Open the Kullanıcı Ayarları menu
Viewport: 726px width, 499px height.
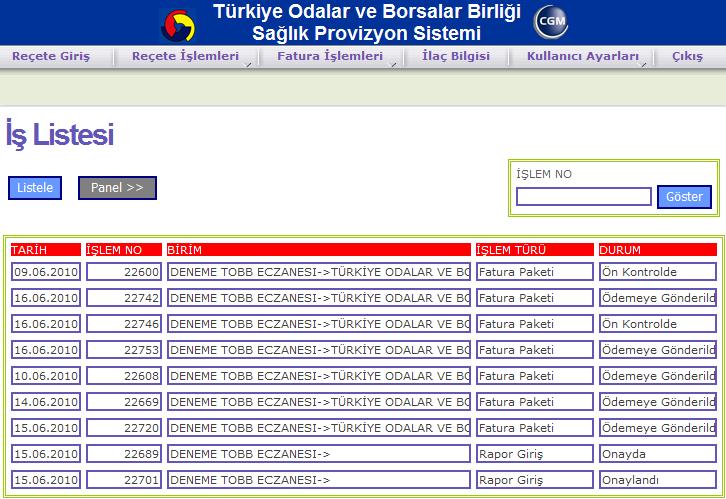(582, 56)
